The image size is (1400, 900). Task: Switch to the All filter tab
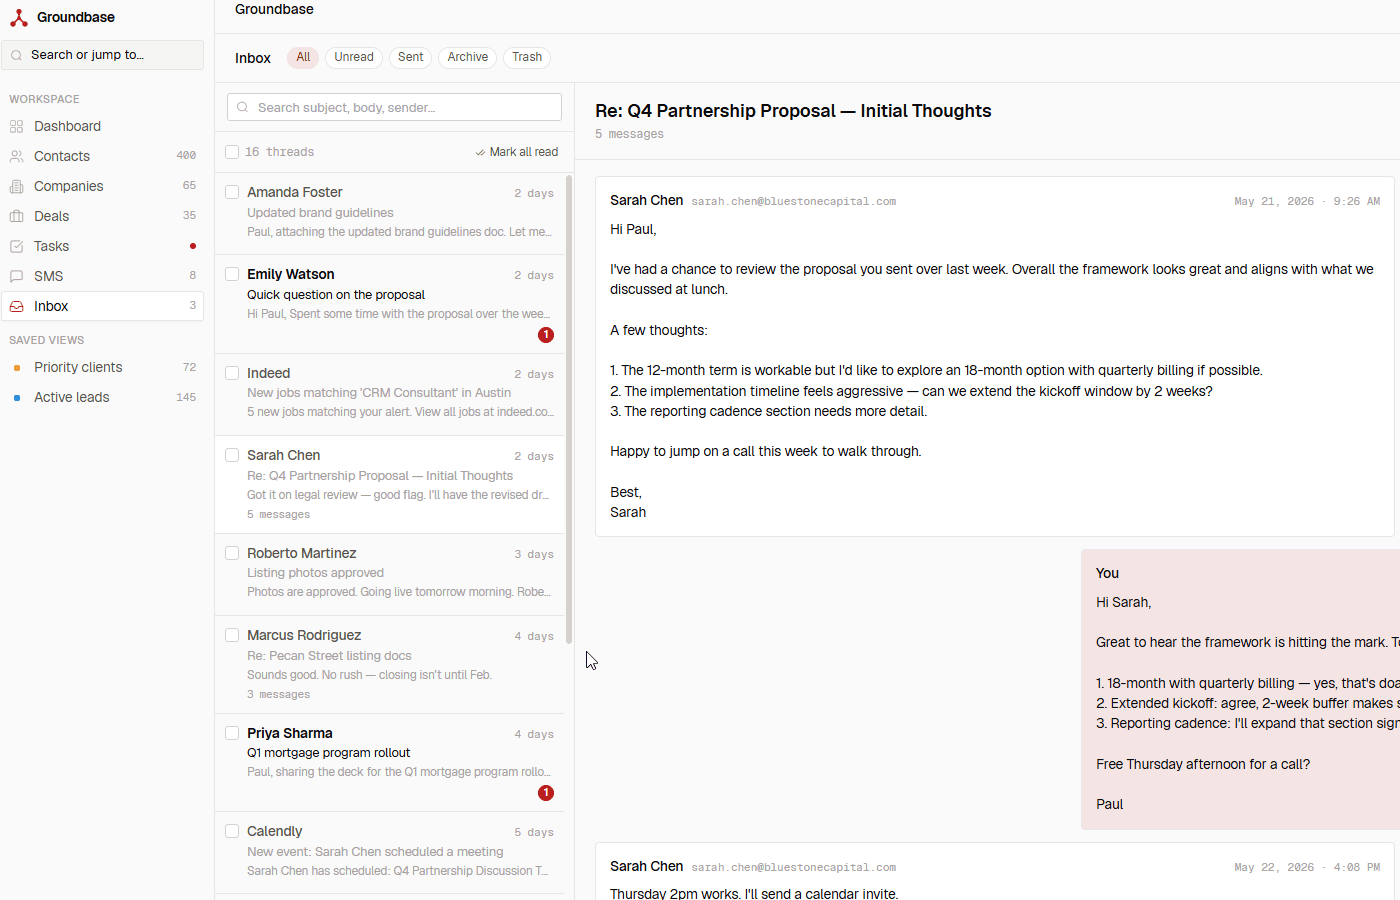click(303, 57)
